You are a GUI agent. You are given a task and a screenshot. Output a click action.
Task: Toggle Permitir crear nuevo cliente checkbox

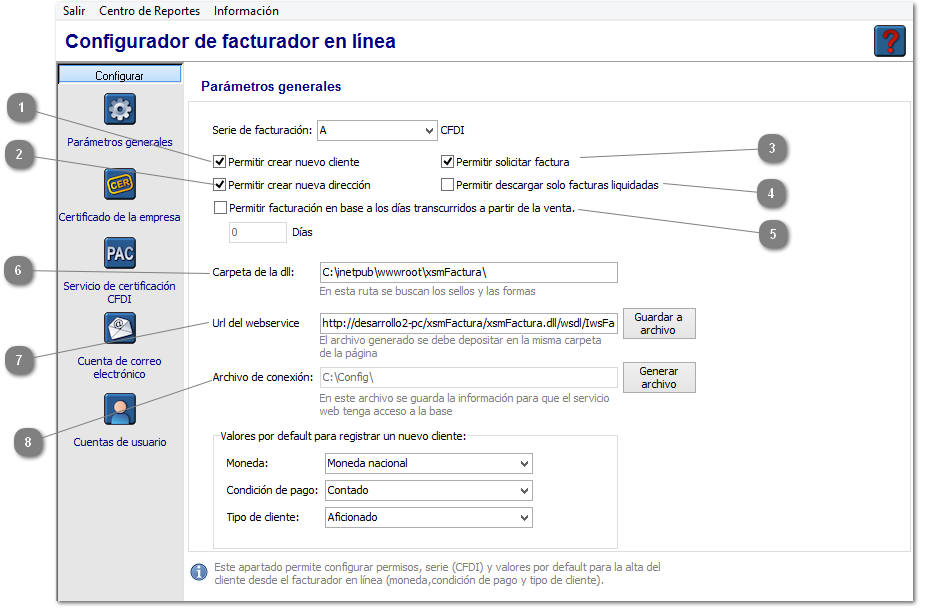(219, 162)
